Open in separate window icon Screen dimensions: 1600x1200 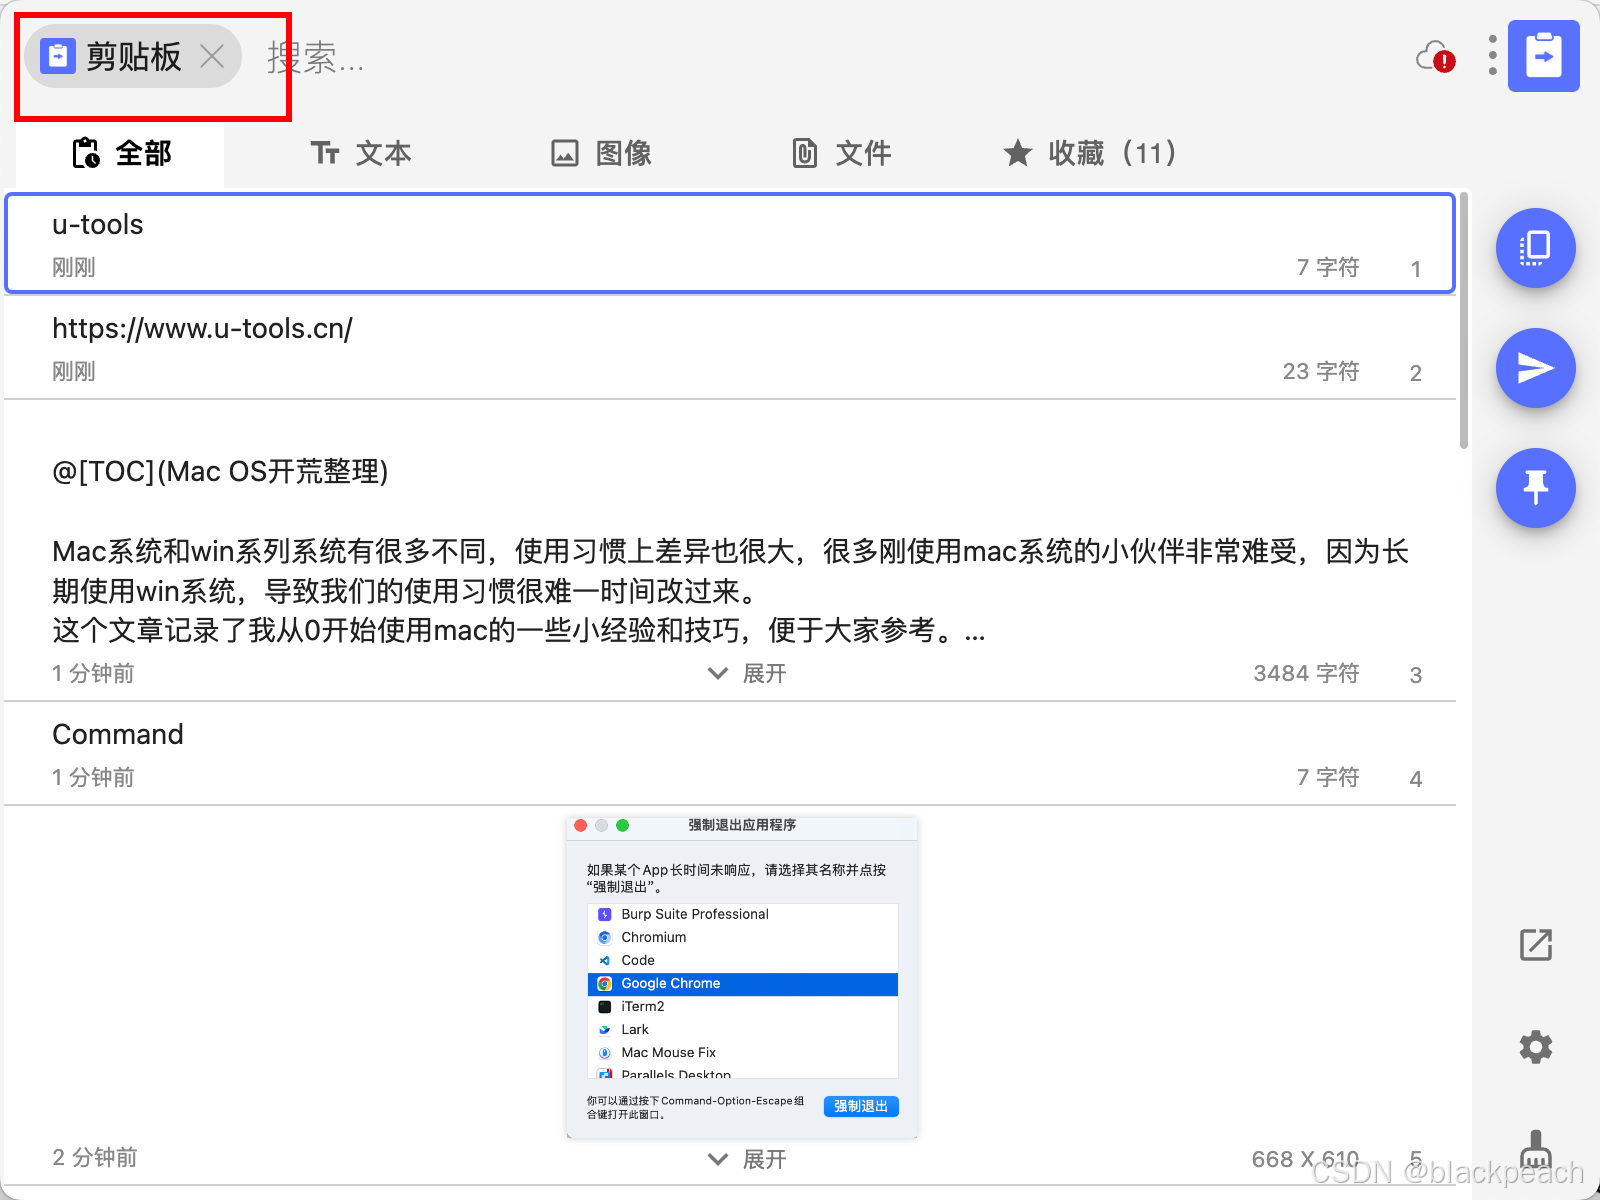click(x=1535, y=944)
